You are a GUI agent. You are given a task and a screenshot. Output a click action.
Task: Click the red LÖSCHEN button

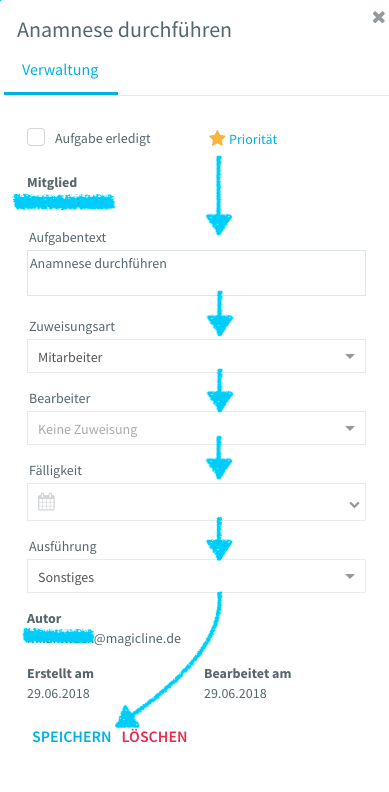click(154, 737)
